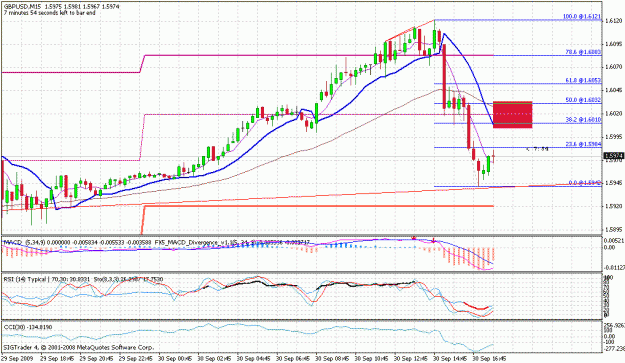Click the 29 Sep 18:45 time label
Screen dimensions: 625x363
coord(57,358)
